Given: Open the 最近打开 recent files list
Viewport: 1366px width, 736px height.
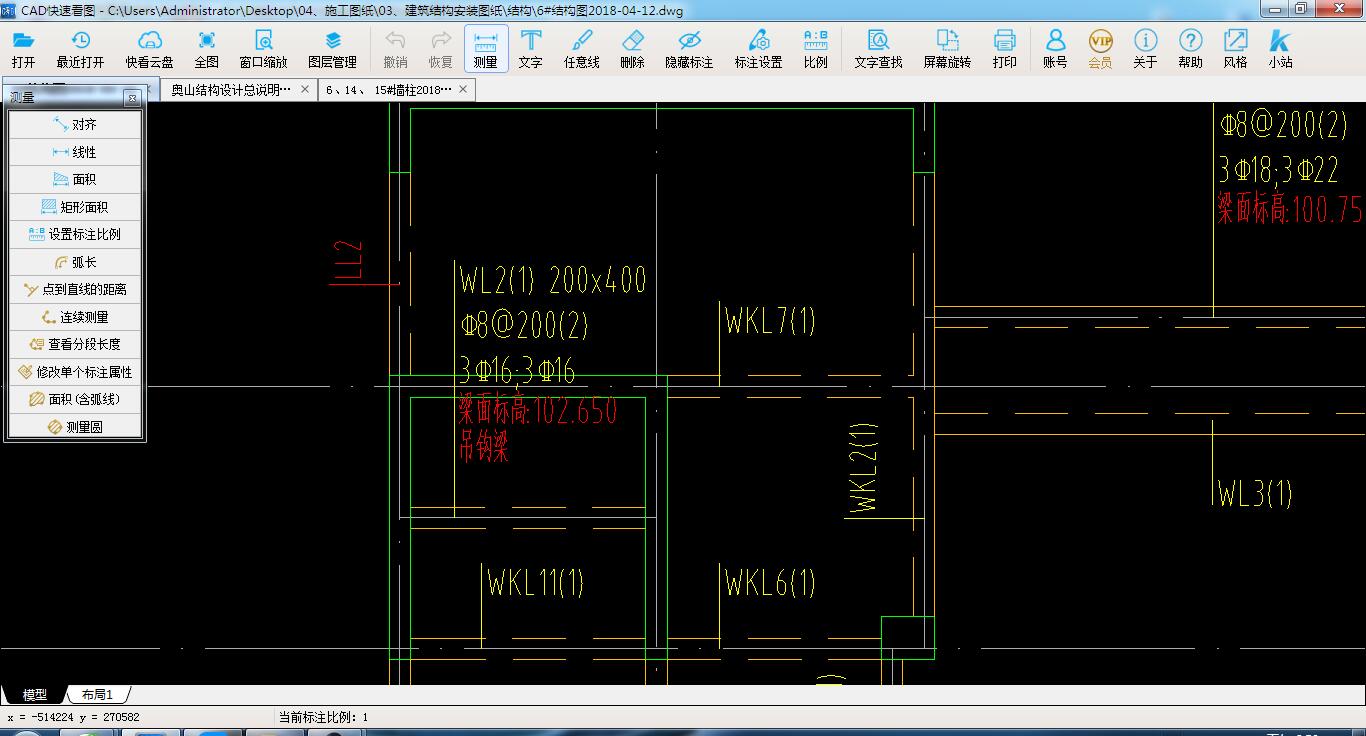Looking at the screenshot, I should click(80, 49).
